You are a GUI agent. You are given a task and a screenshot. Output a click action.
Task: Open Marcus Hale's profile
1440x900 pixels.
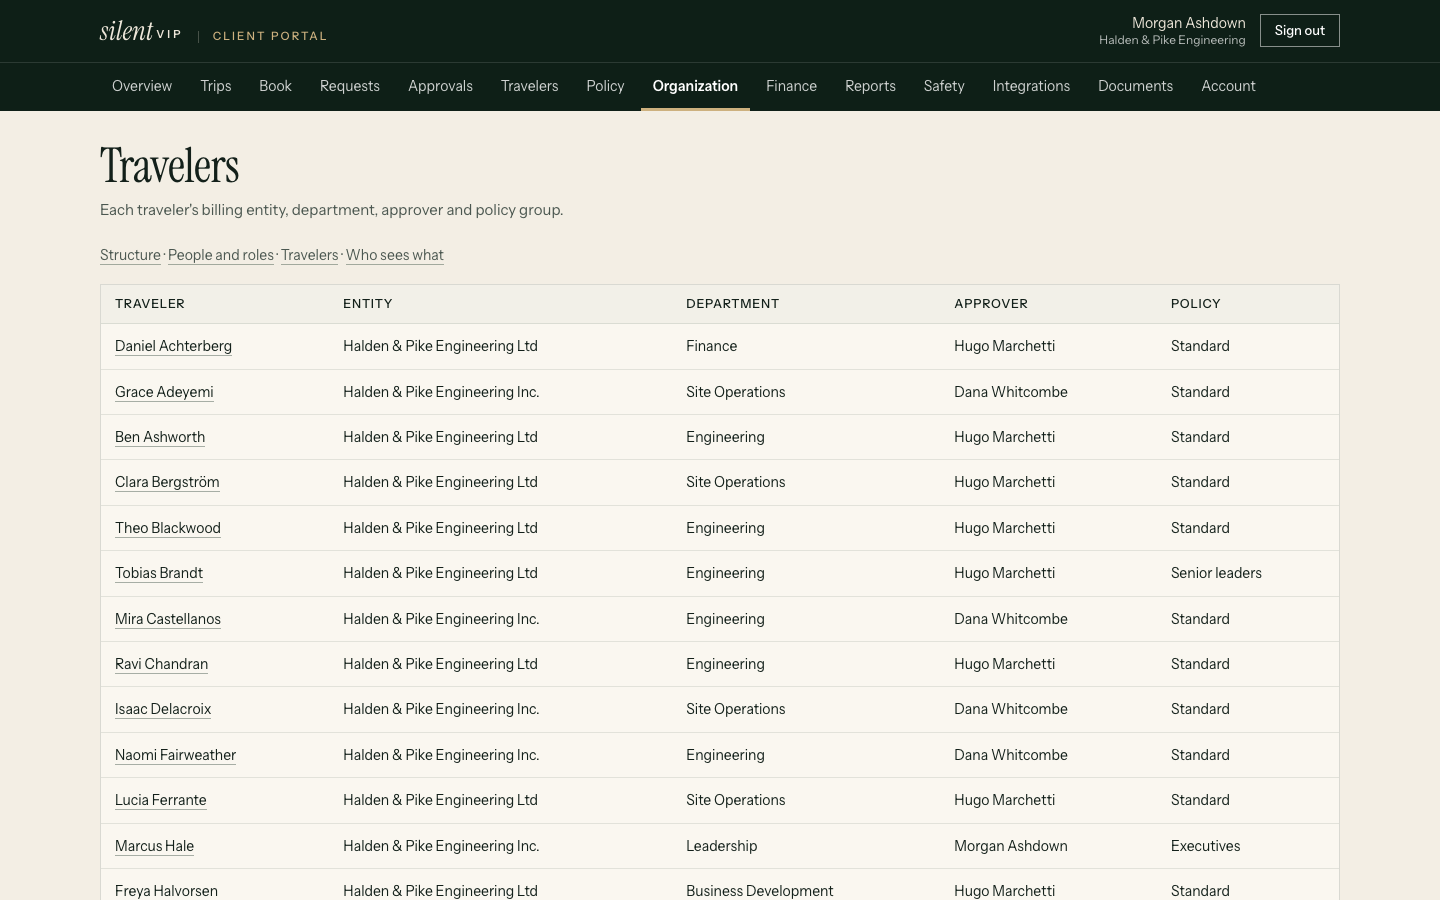(154, 846)
